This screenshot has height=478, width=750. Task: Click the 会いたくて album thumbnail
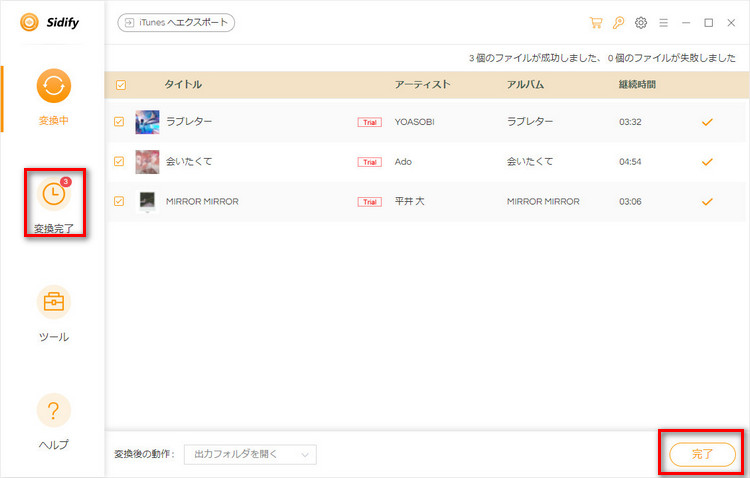147,161
